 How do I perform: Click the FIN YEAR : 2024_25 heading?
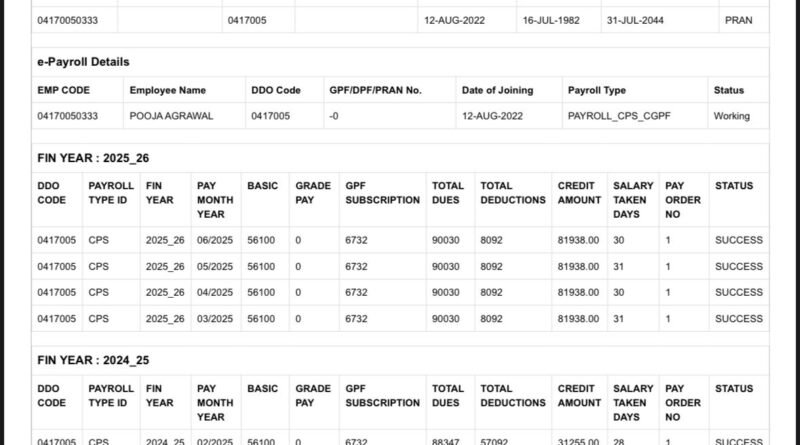point(93,360)
